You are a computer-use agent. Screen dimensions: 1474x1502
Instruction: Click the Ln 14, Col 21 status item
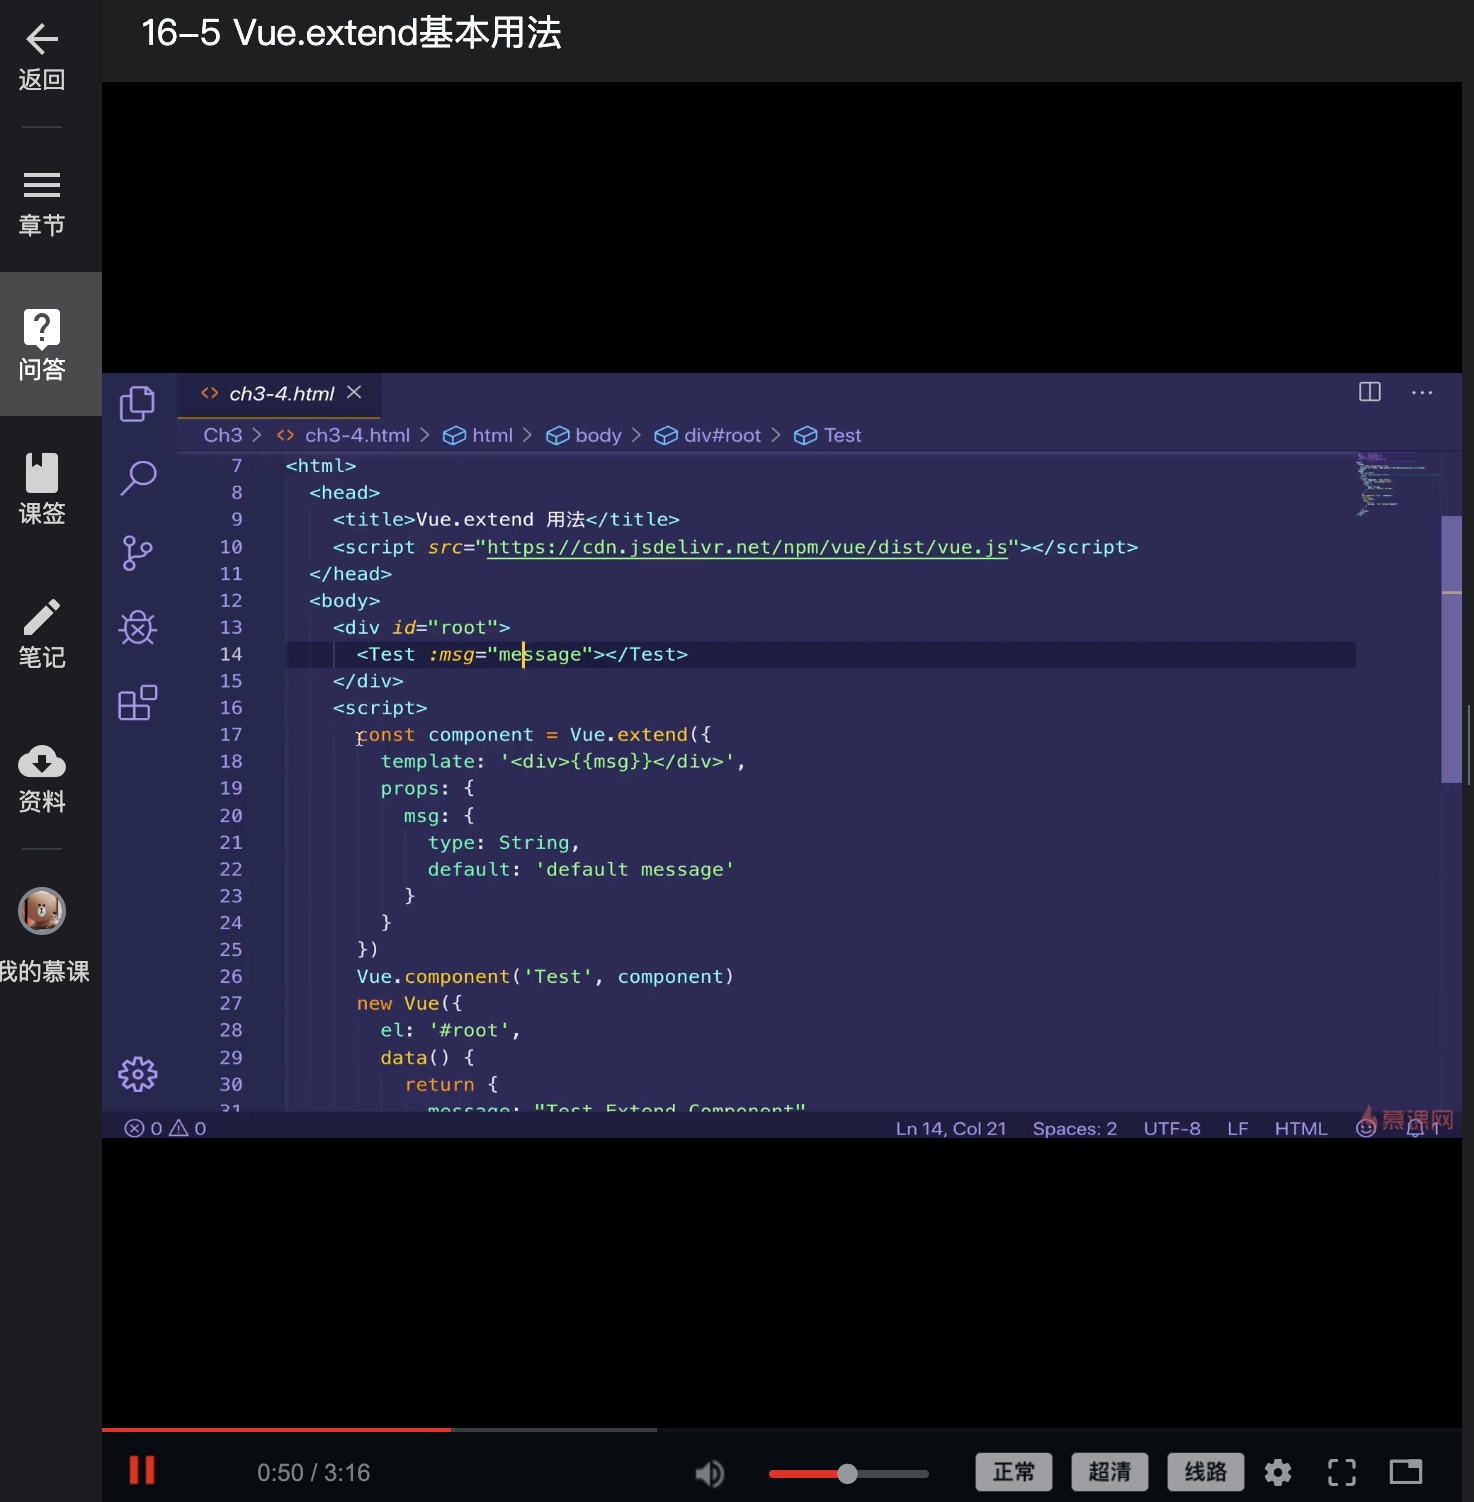[951, 1128]
